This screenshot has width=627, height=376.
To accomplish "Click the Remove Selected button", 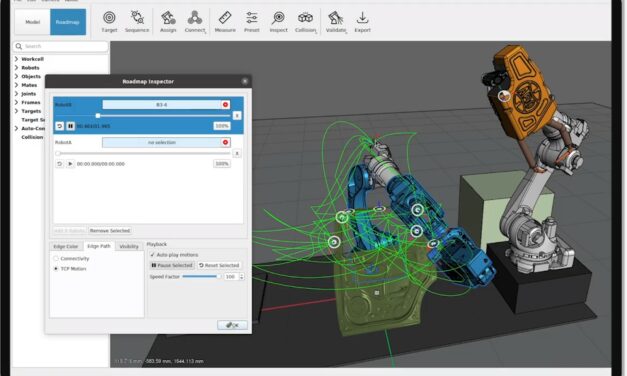I will [x=110, y=231].
